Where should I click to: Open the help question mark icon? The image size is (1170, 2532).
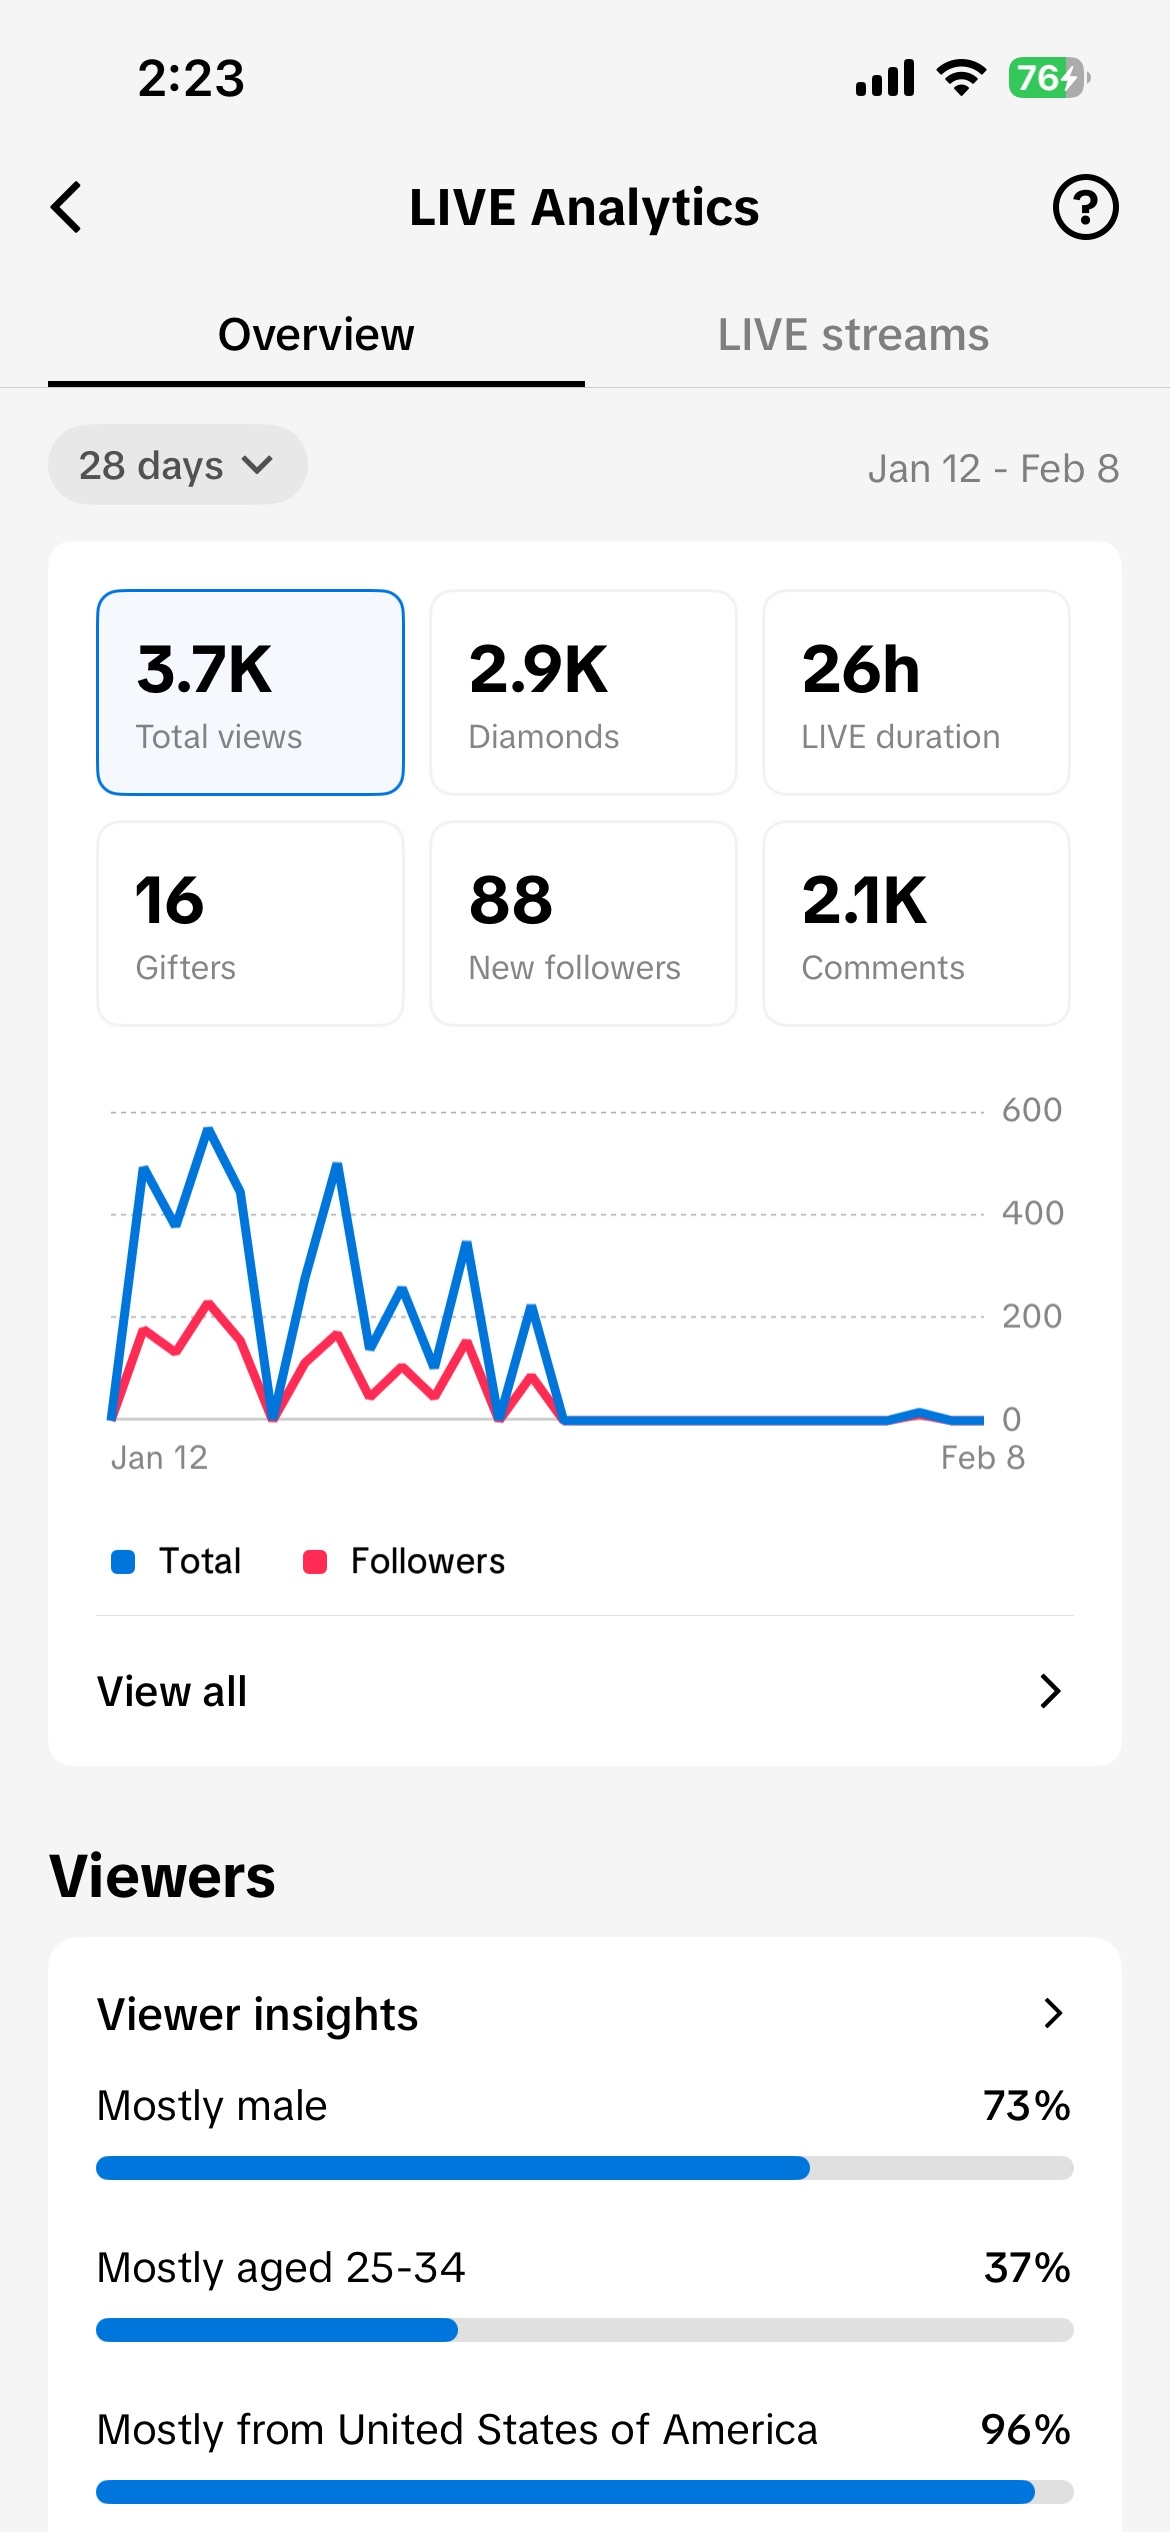[1085, 208]
